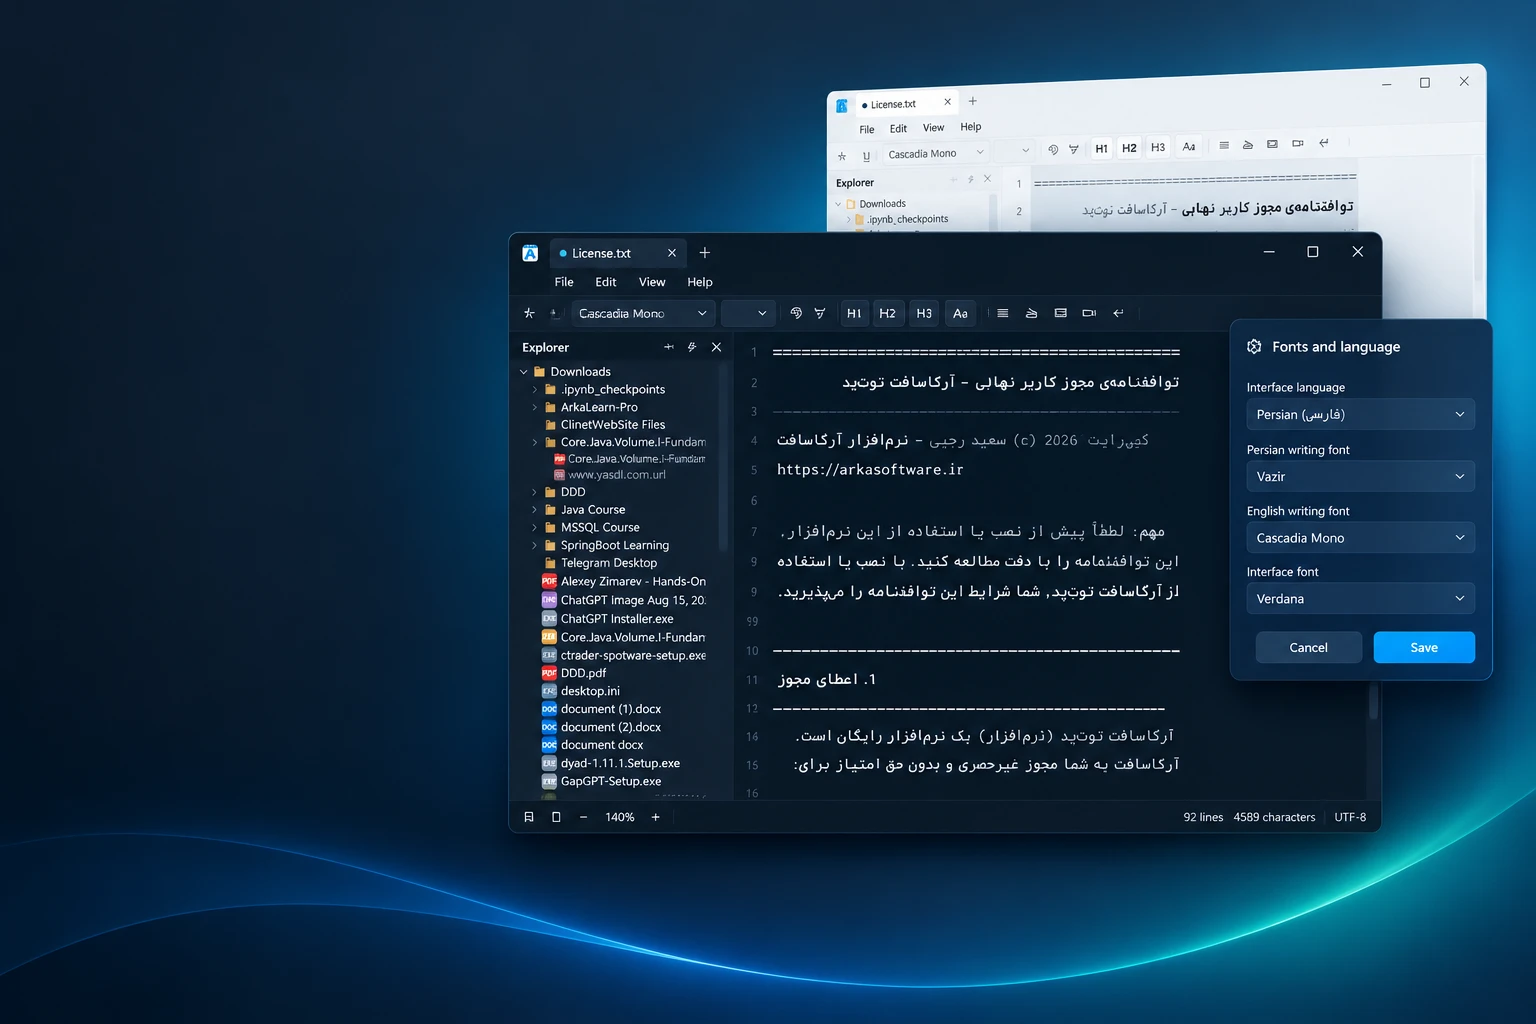1536x1024 pixels.
Task: Click the bookmark icon in the status bar
Action: [529, 817]
